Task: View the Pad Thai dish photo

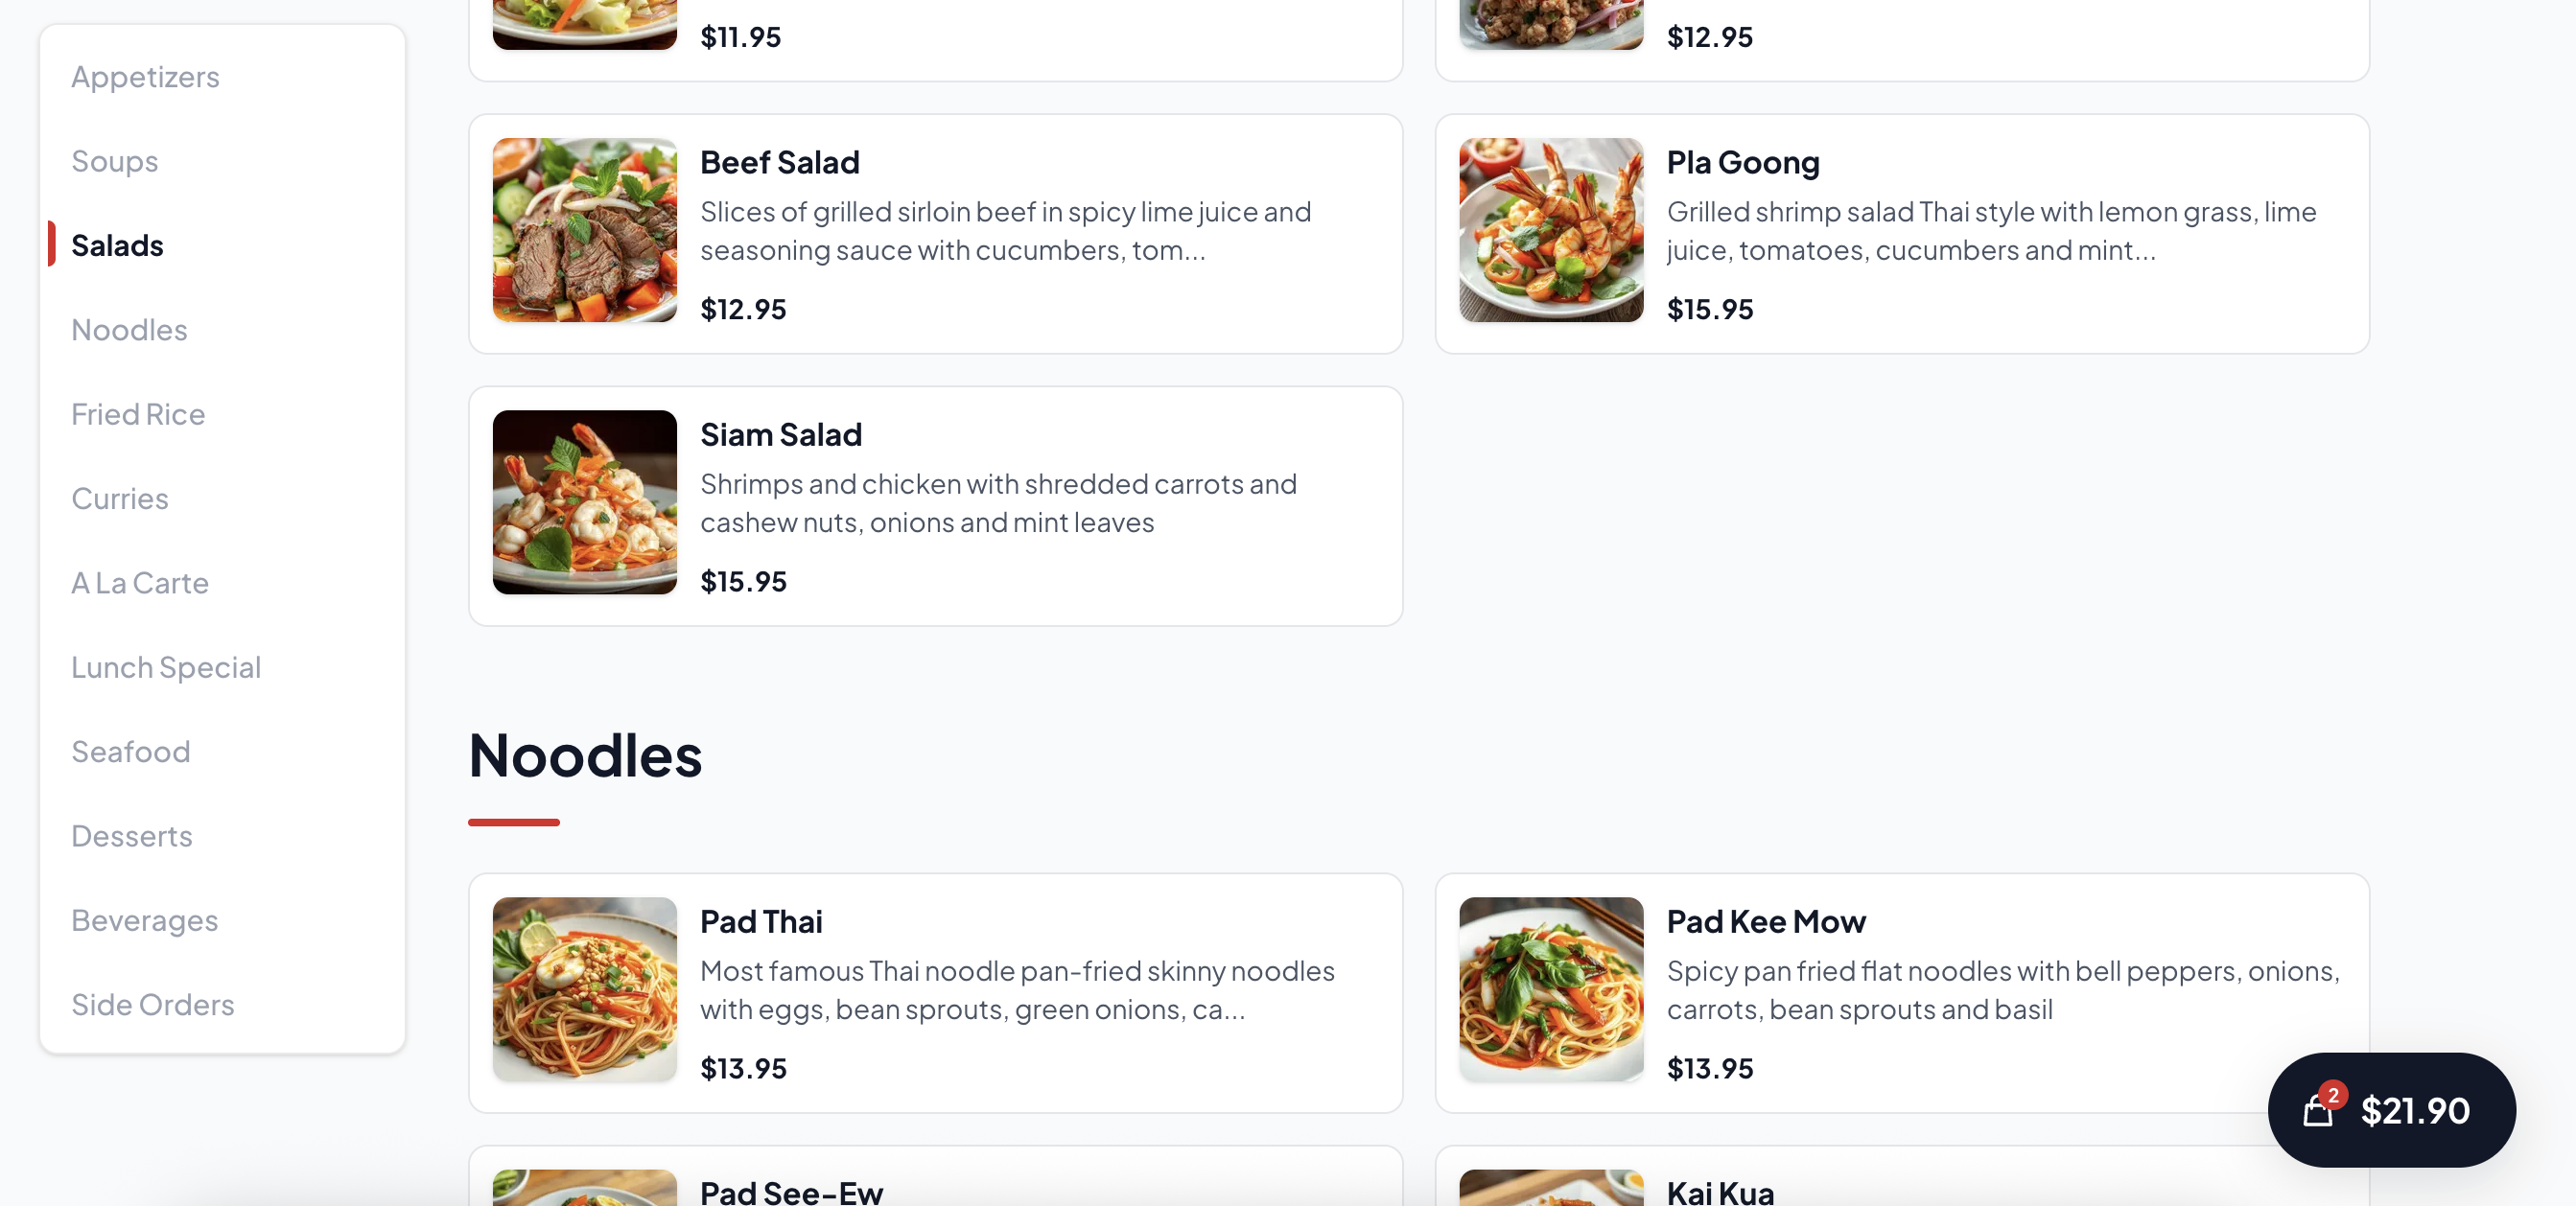Action: point(584,989)
